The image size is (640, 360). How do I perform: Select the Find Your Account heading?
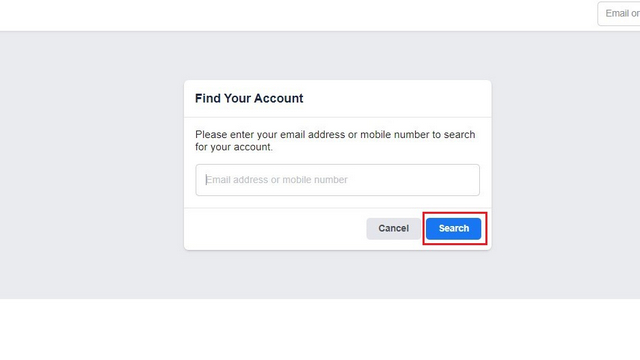click(249, 98)
